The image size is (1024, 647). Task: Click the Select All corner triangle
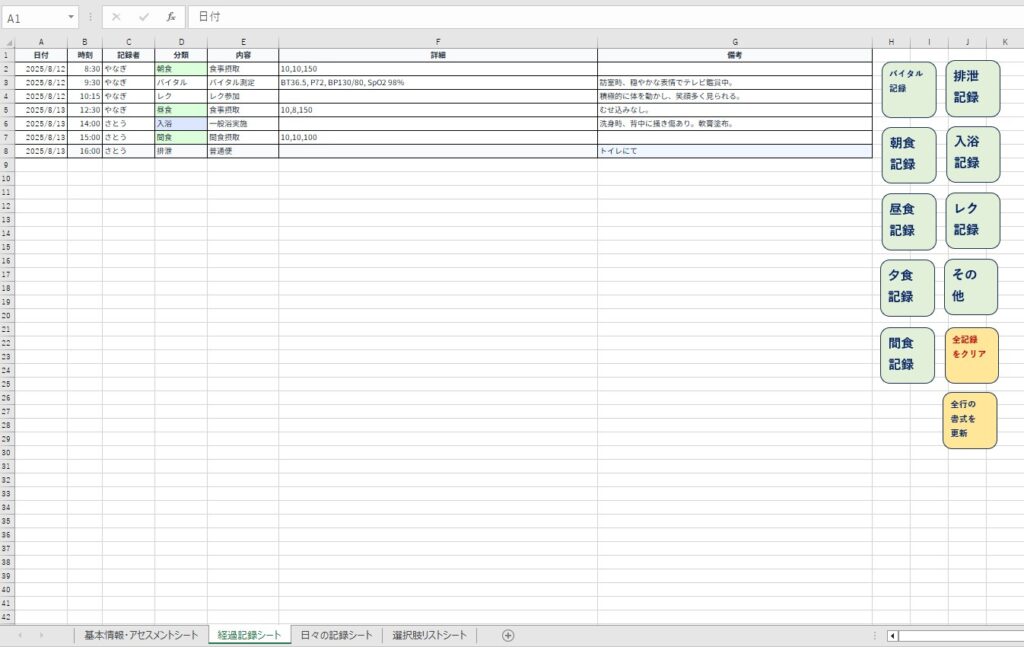coord(8,42)
